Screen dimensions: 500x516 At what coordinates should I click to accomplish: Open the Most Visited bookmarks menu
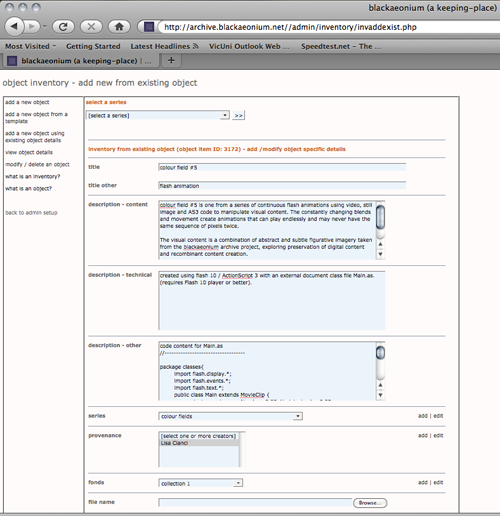30,46
